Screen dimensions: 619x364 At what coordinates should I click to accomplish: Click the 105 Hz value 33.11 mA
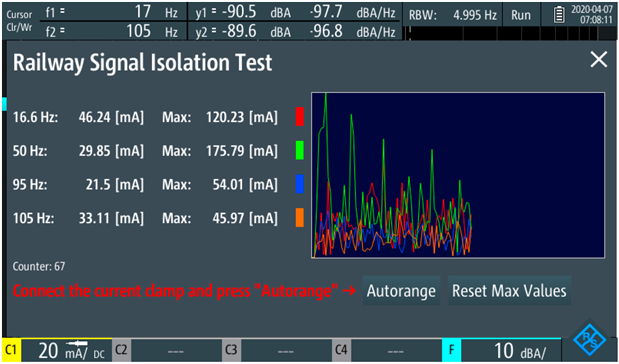click(x=111, y=218)
